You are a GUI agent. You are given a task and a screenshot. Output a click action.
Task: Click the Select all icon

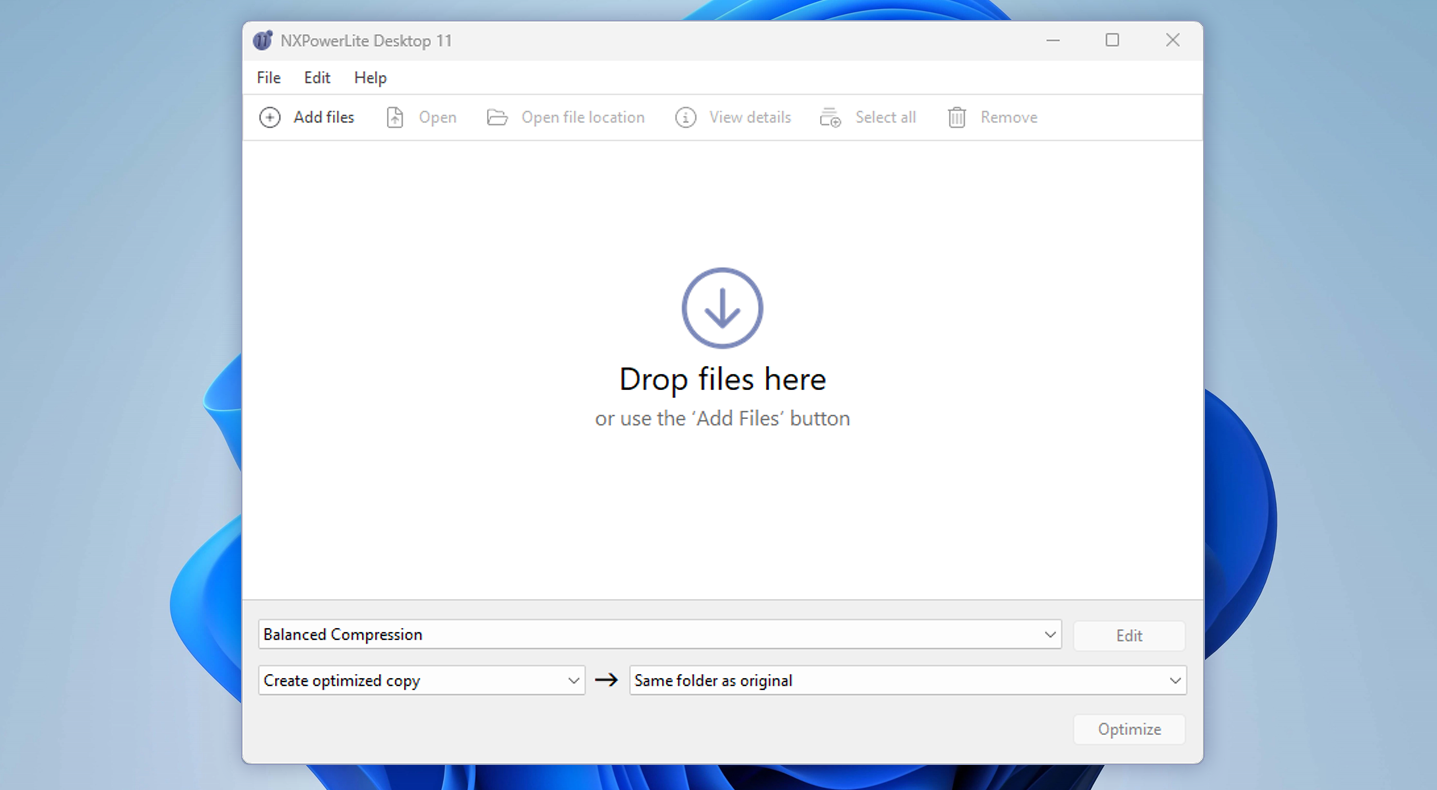point(830,117)
